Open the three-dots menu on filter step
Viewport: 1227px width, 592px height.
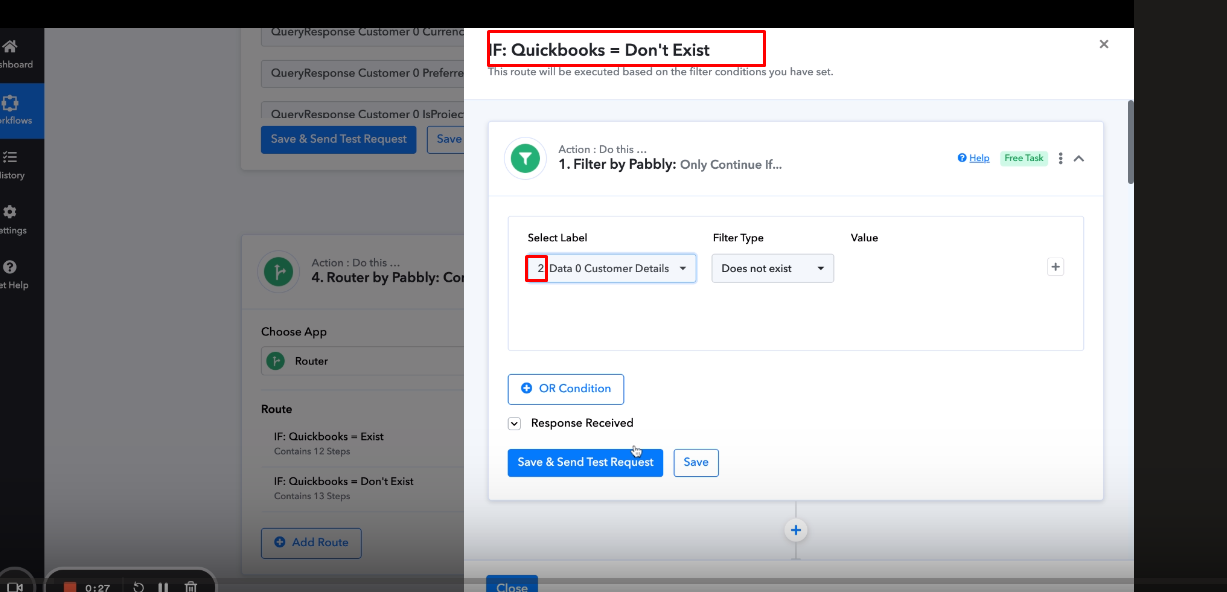1060,158
